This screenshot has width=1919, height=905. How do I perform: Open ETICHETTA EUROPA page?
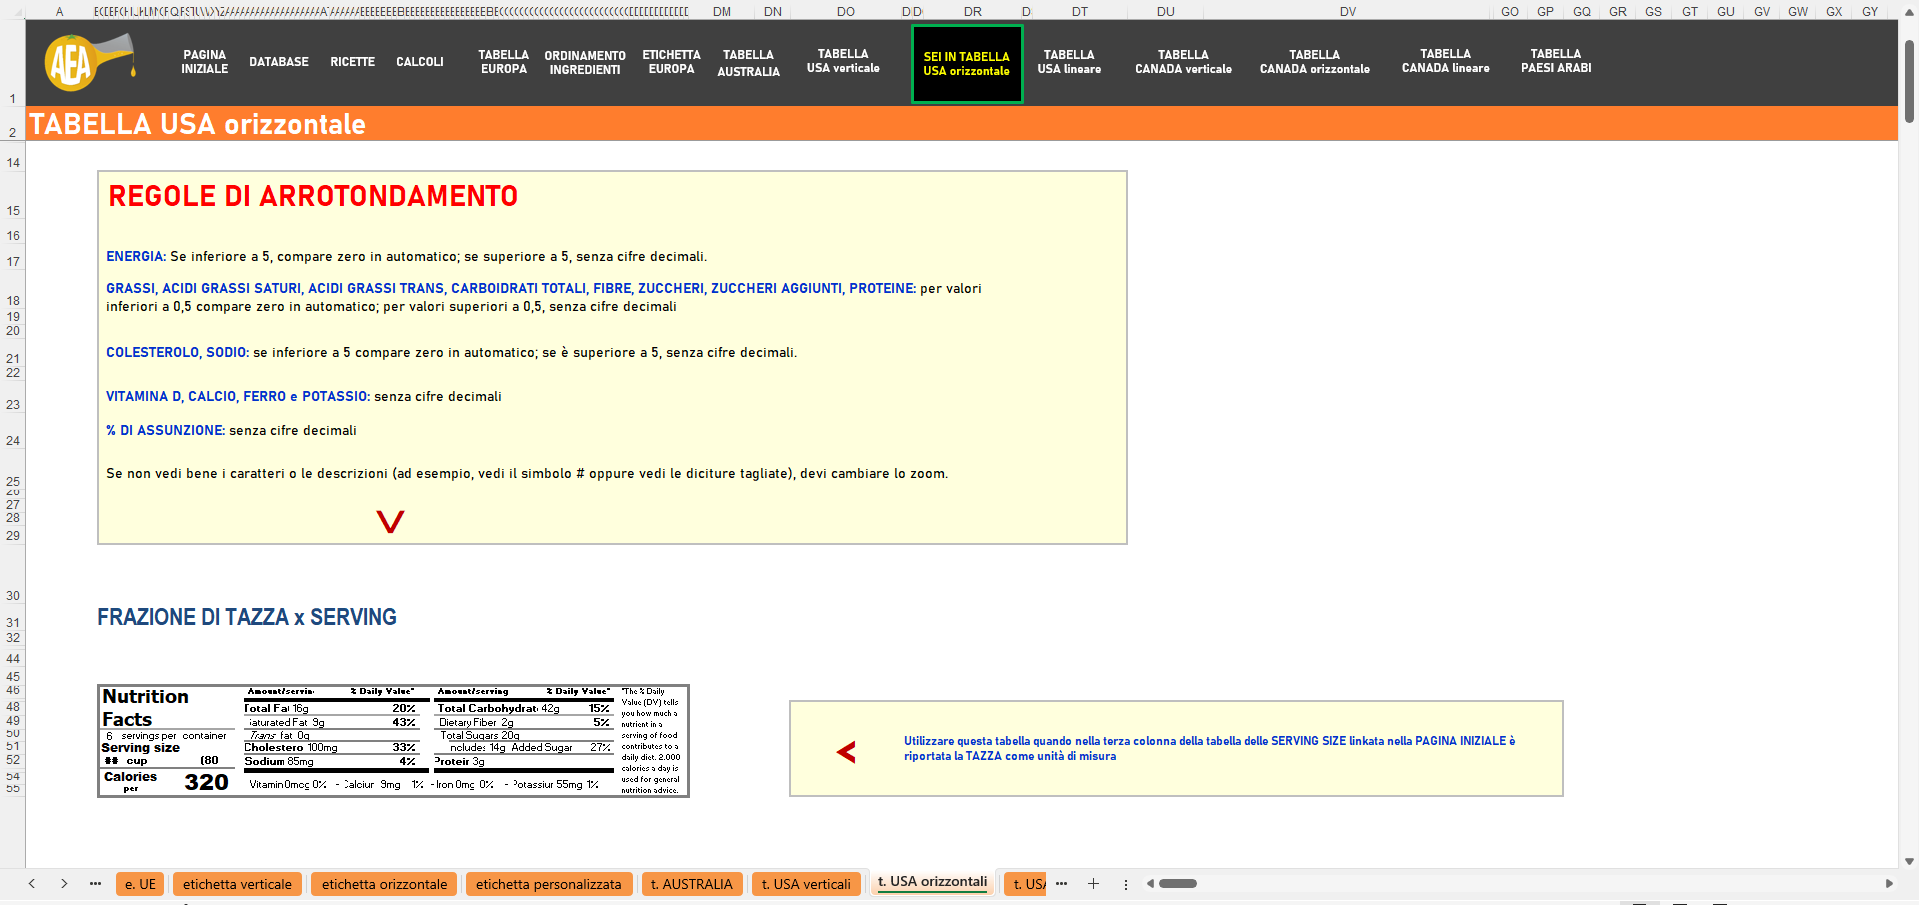(671, 62)
